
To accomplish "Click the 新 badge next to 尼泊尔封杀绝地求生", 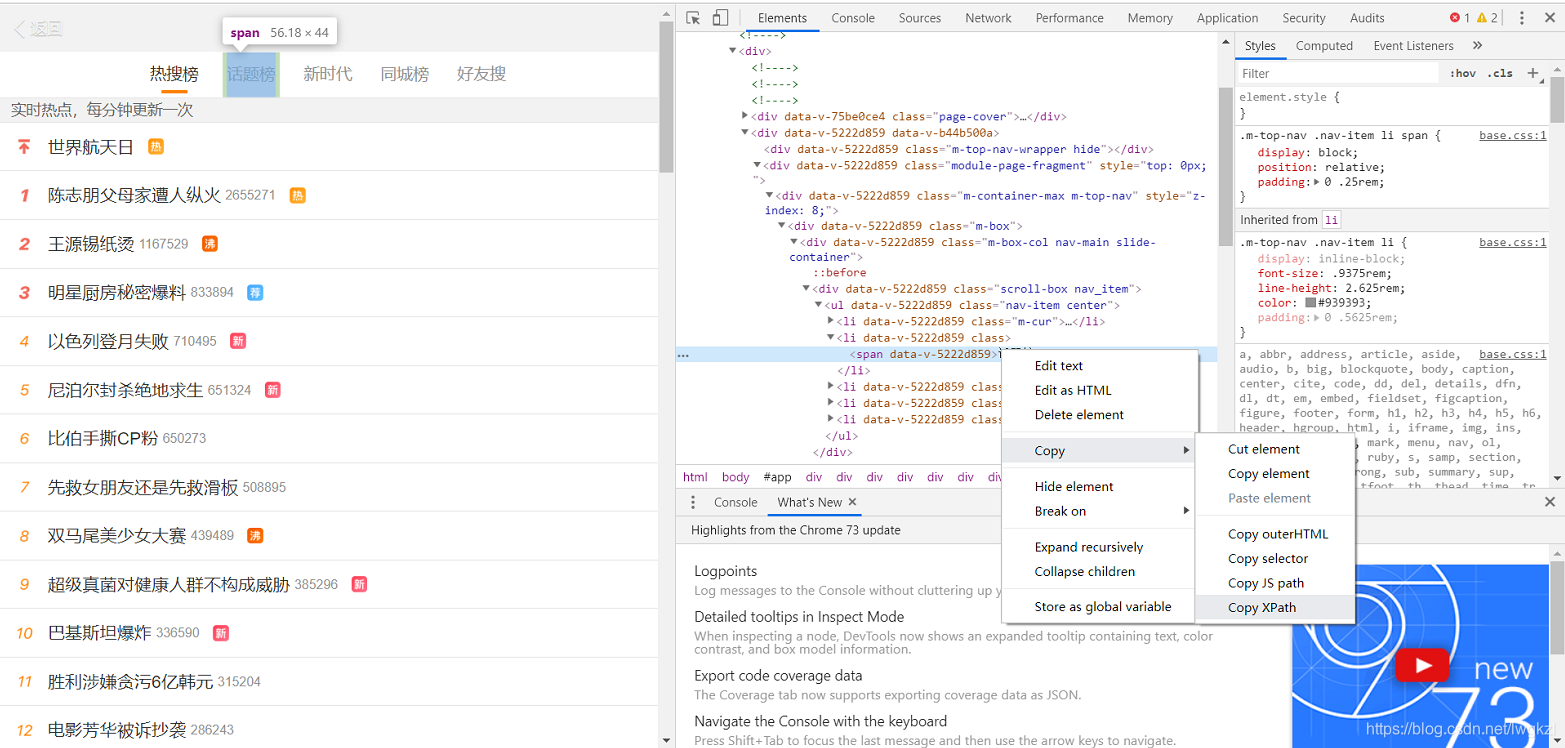I will pyautogui.click(x=272, y=390).
